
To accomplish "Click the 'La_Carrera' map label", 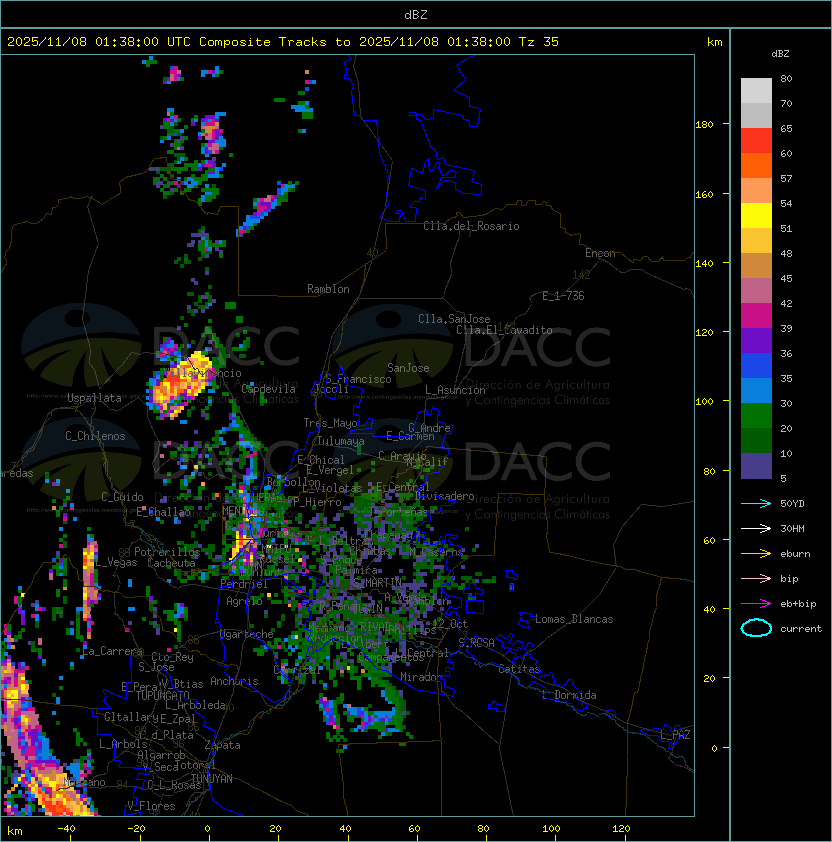I will 112,651.
